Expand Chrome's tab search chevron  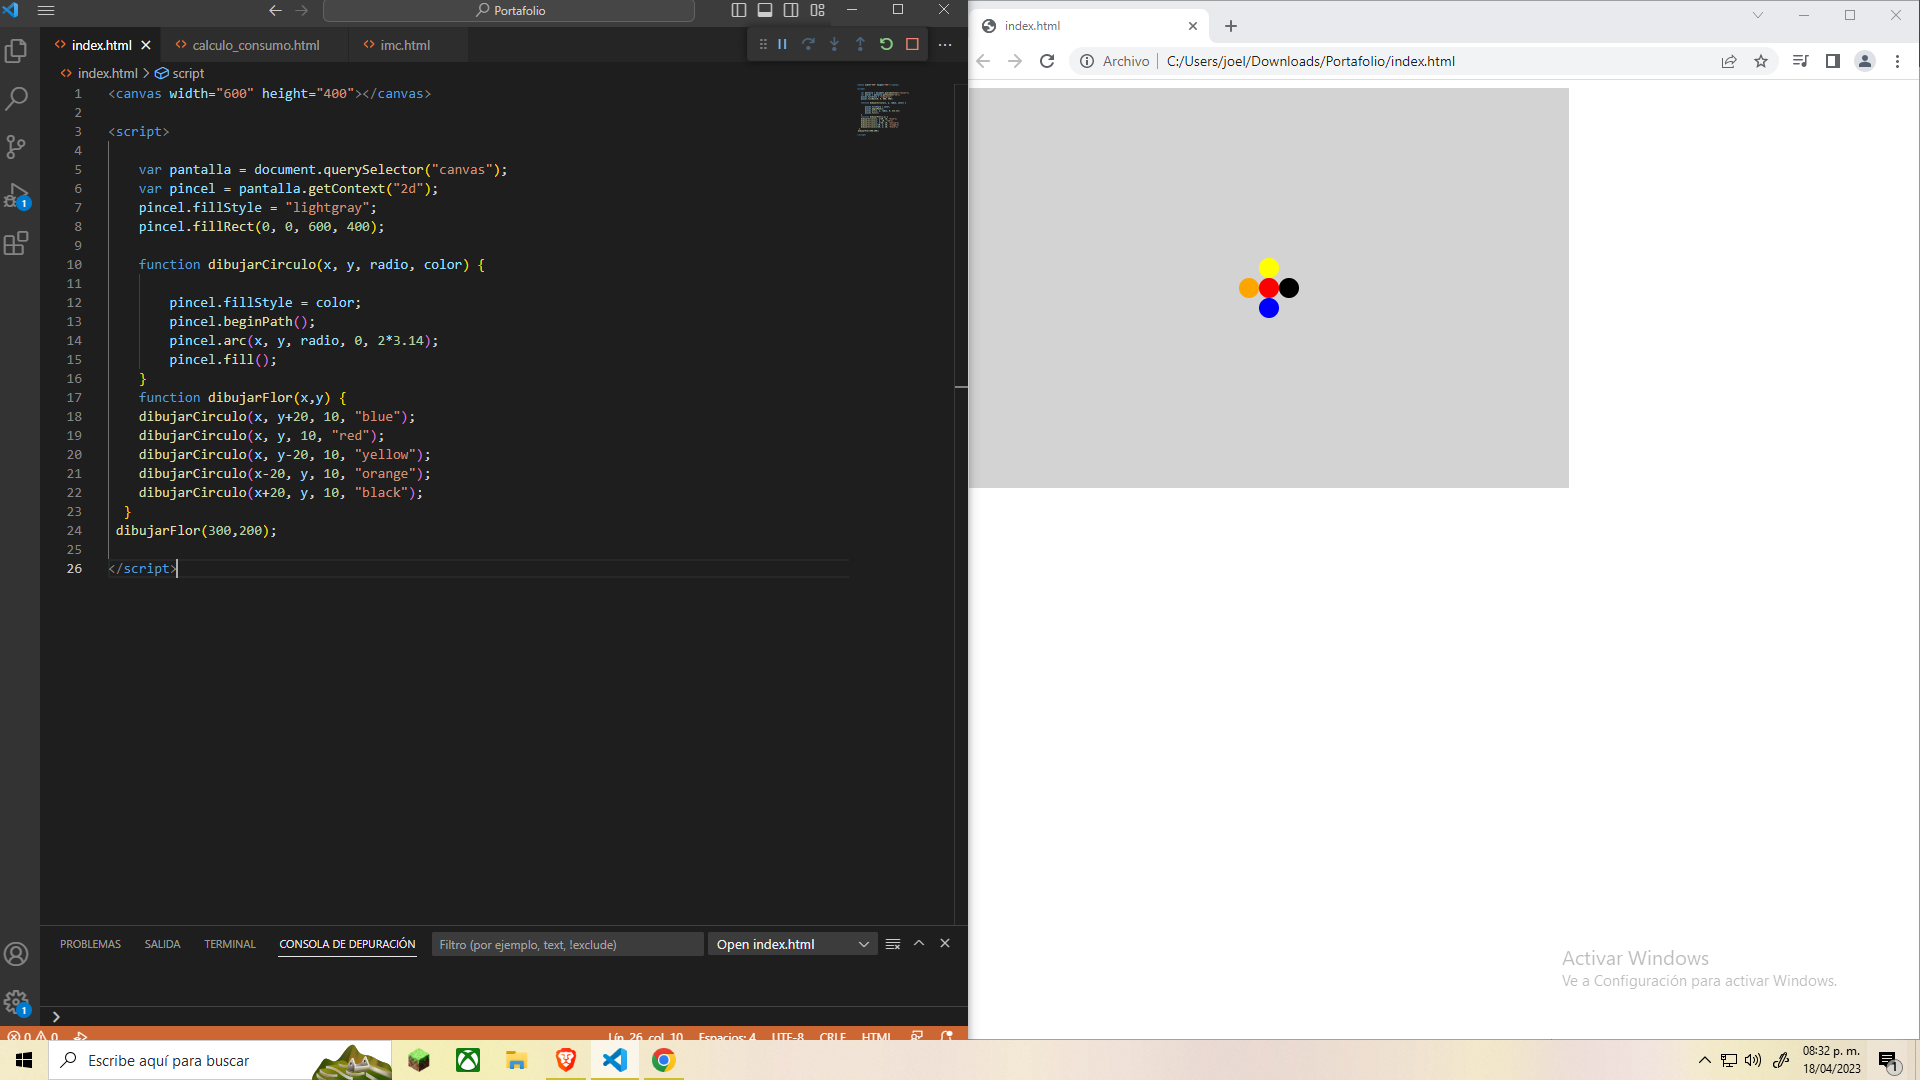pos(1757,15)
